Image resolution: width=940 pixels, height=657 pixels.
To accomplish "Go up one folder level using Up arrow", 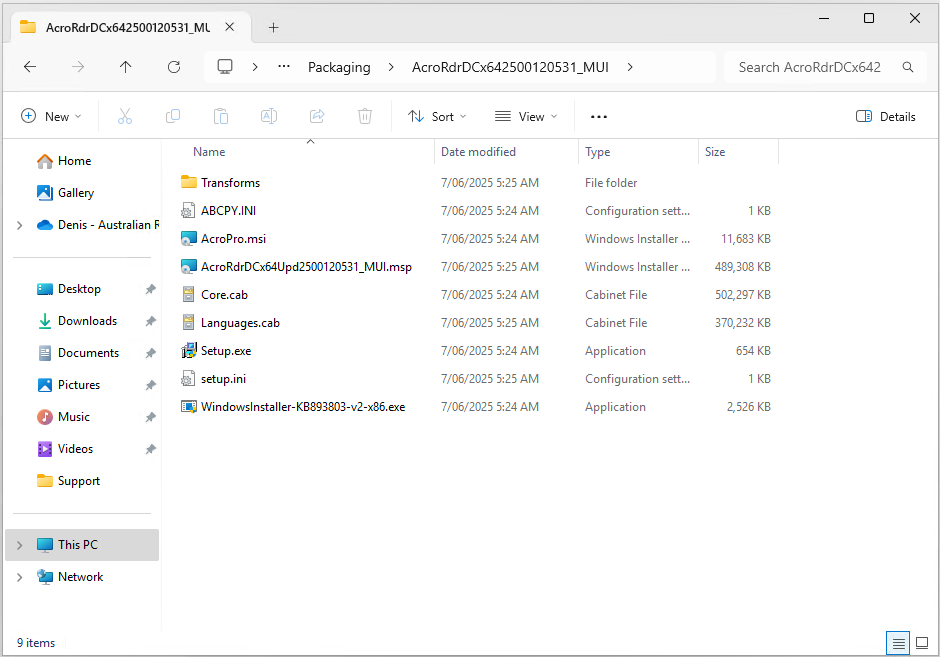I will [x=125, y=67].
